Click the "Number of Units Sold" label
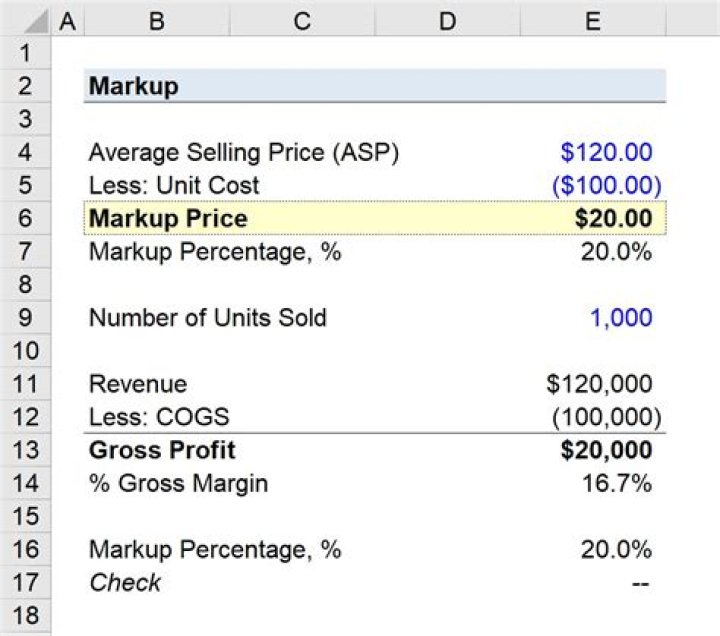Viewport: 720px width, 636px height. 208,318
